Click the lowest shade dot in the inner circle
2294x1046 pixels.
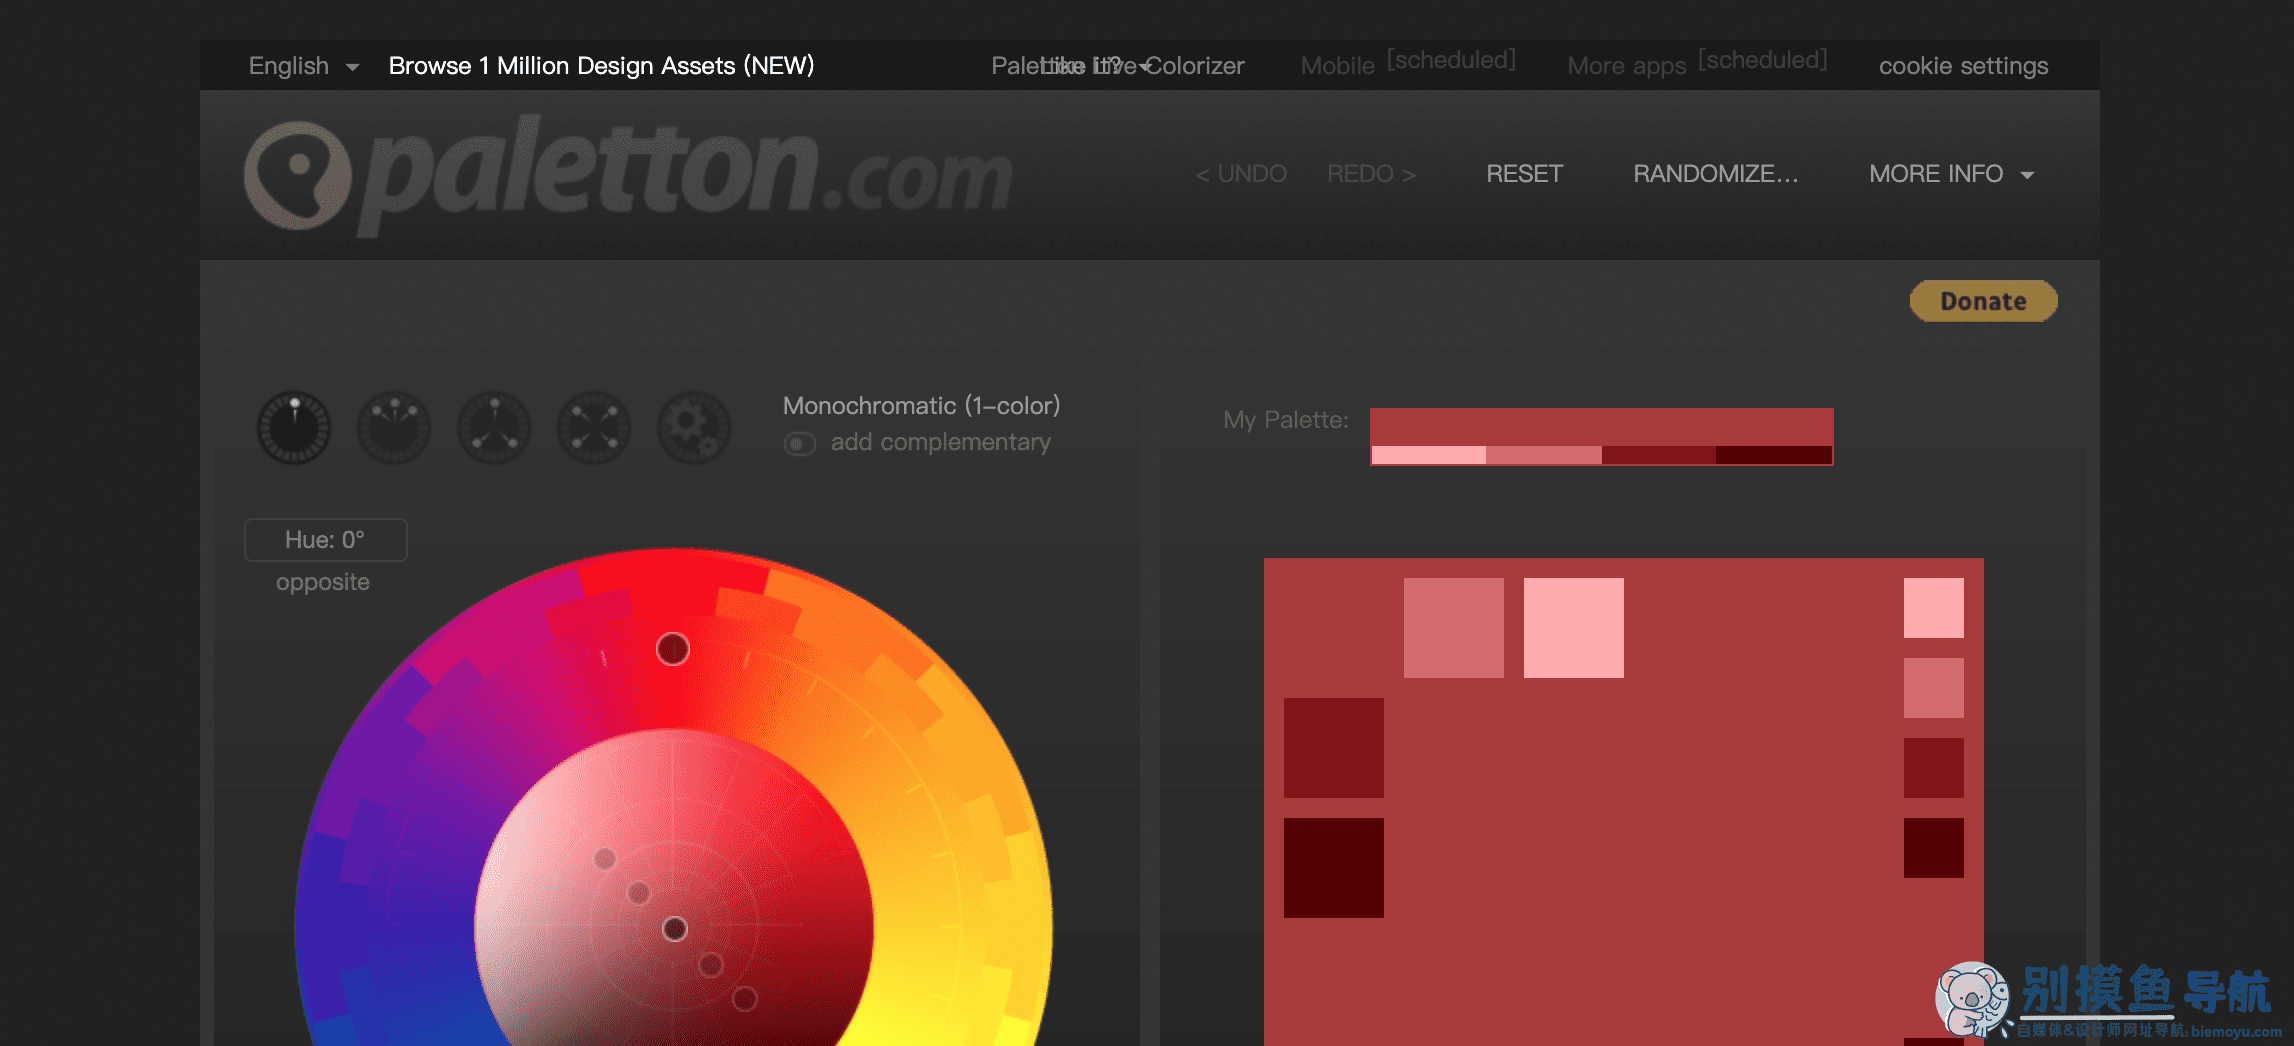[x=745, y=999]
